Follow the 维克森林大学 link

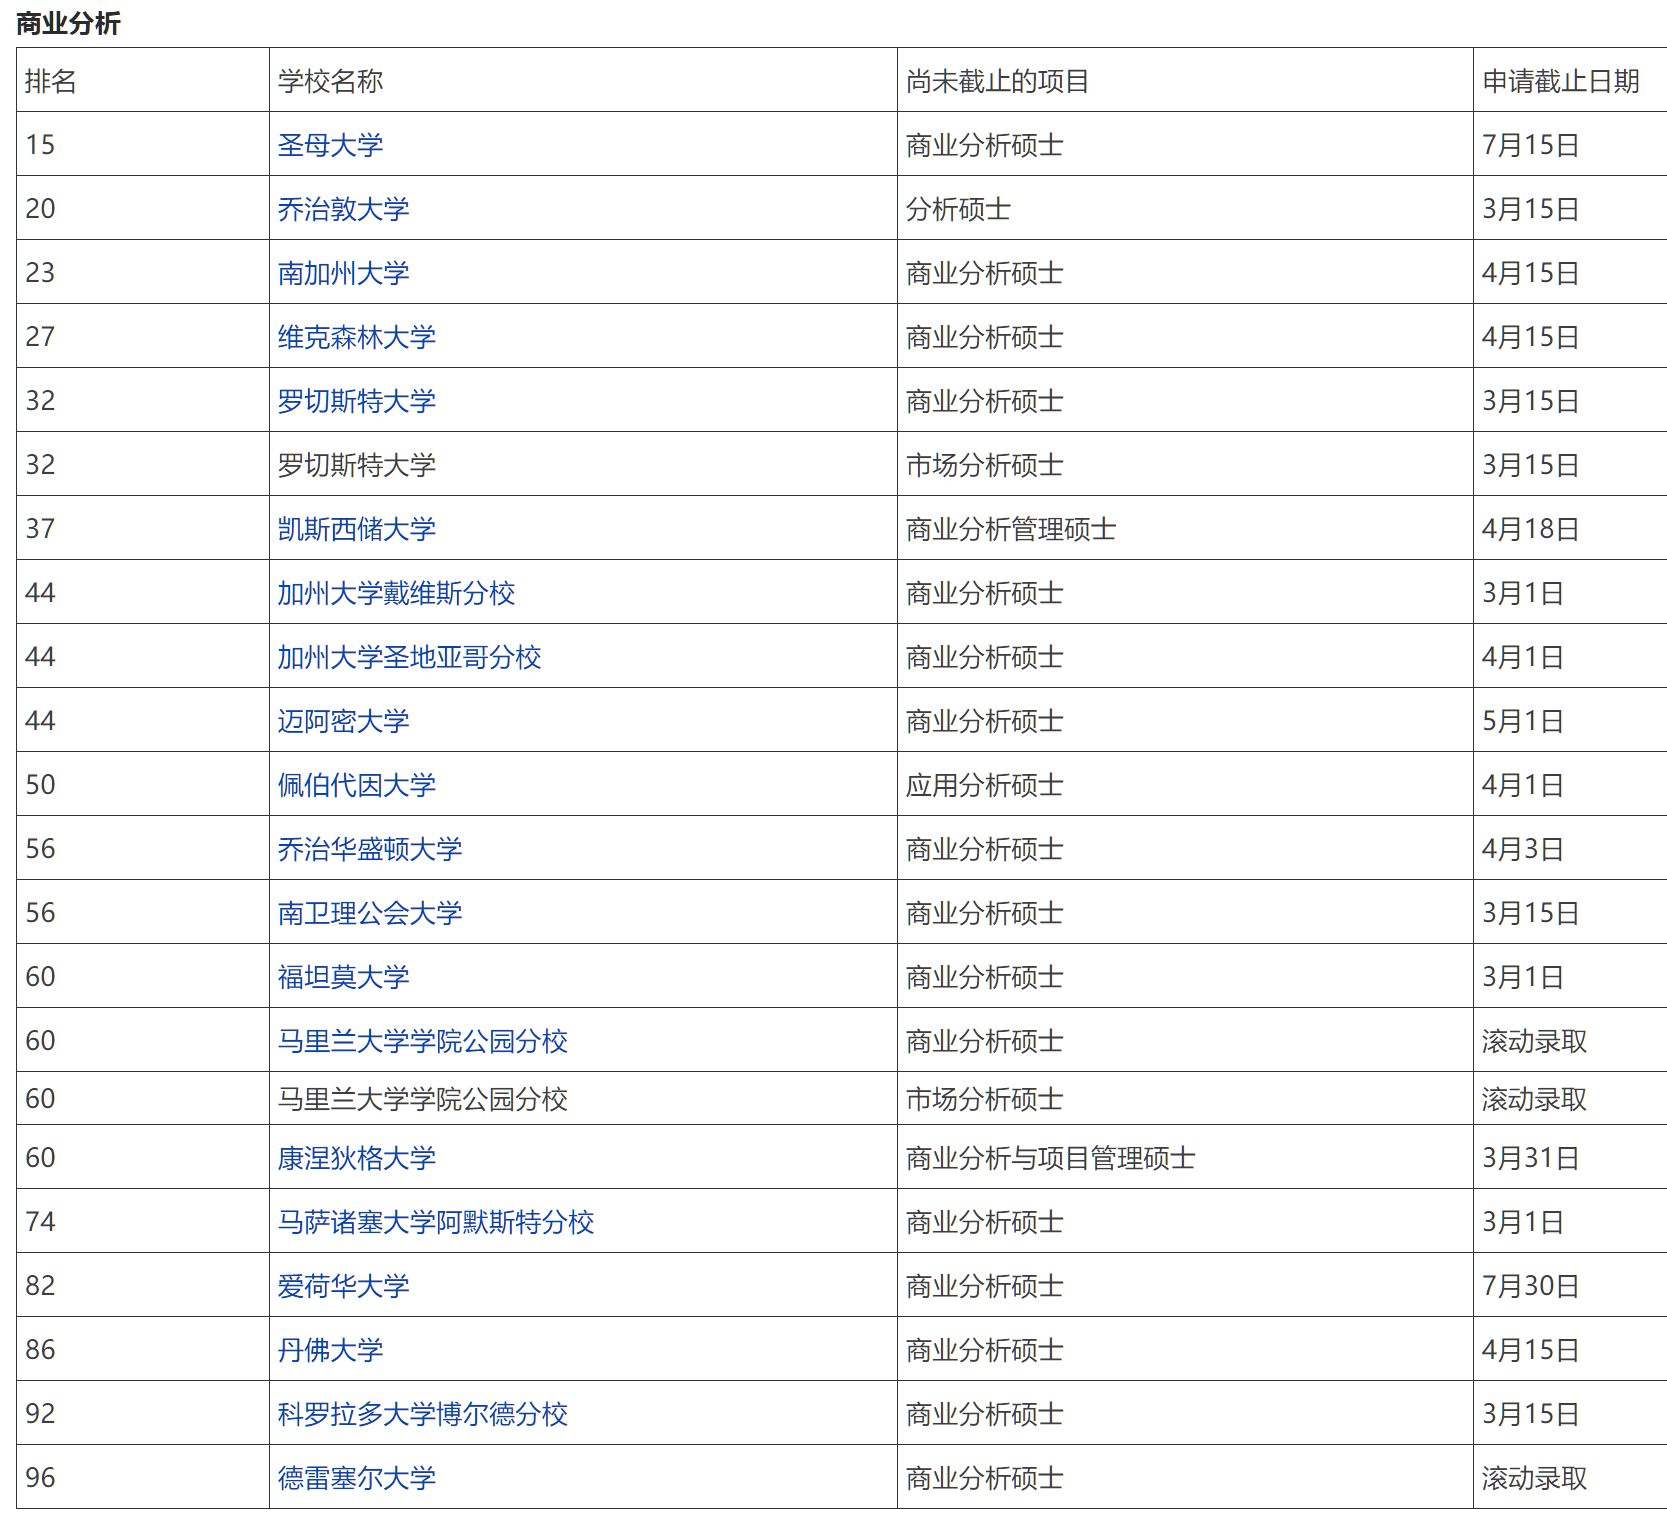pos(356,337)
